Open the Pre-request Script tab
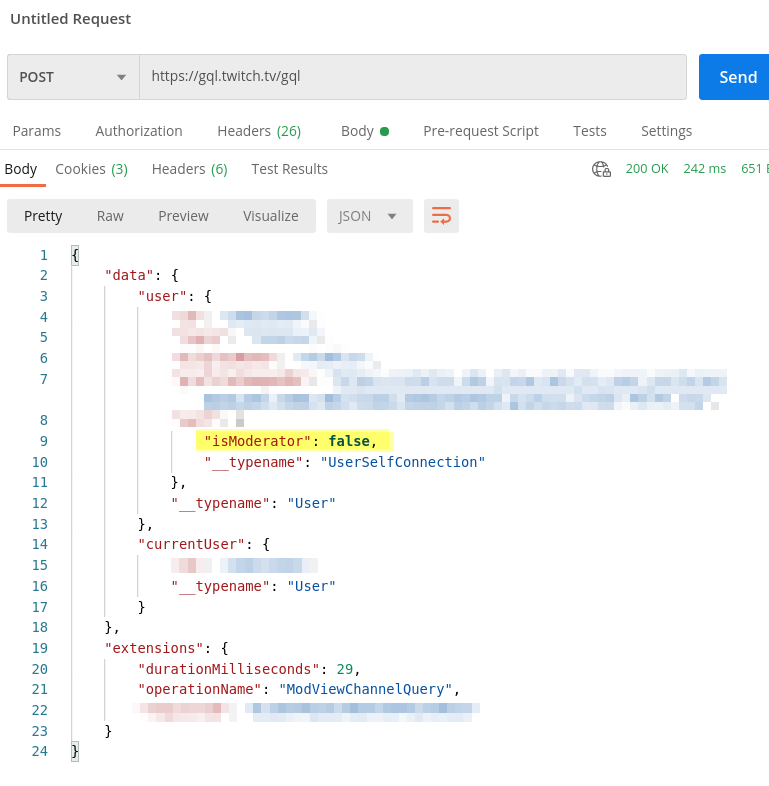Image resolution: width=769 pixels, height=786 pixels. tap(481, 131)
